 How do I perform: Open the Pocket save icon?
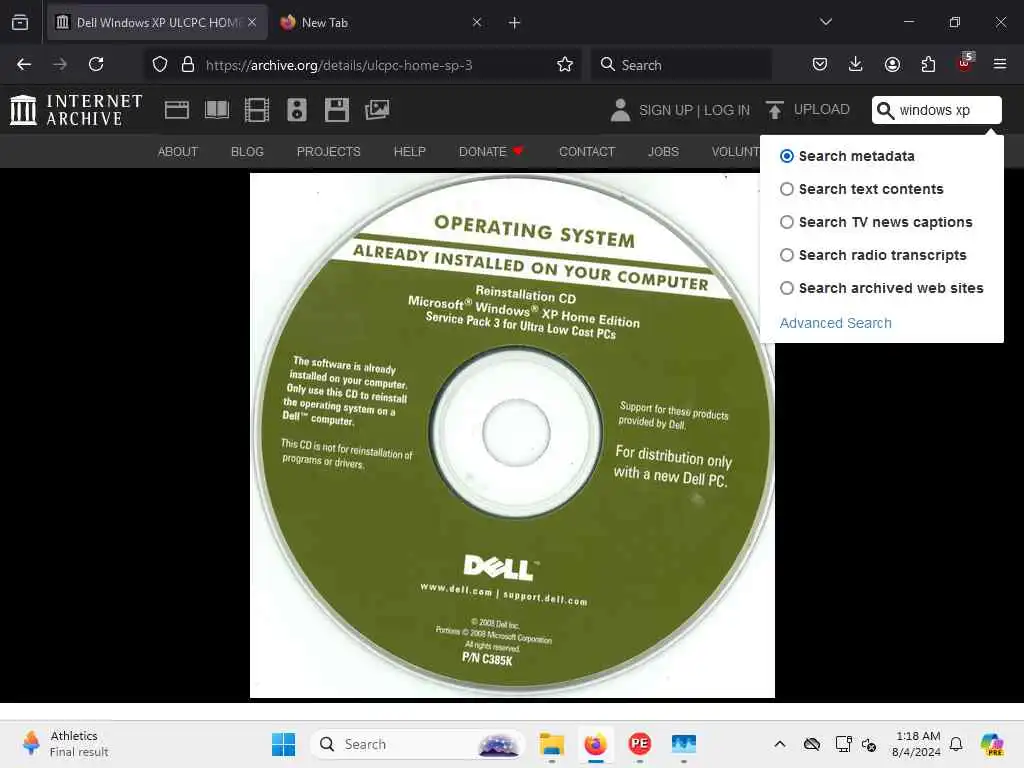pos(820,64)
